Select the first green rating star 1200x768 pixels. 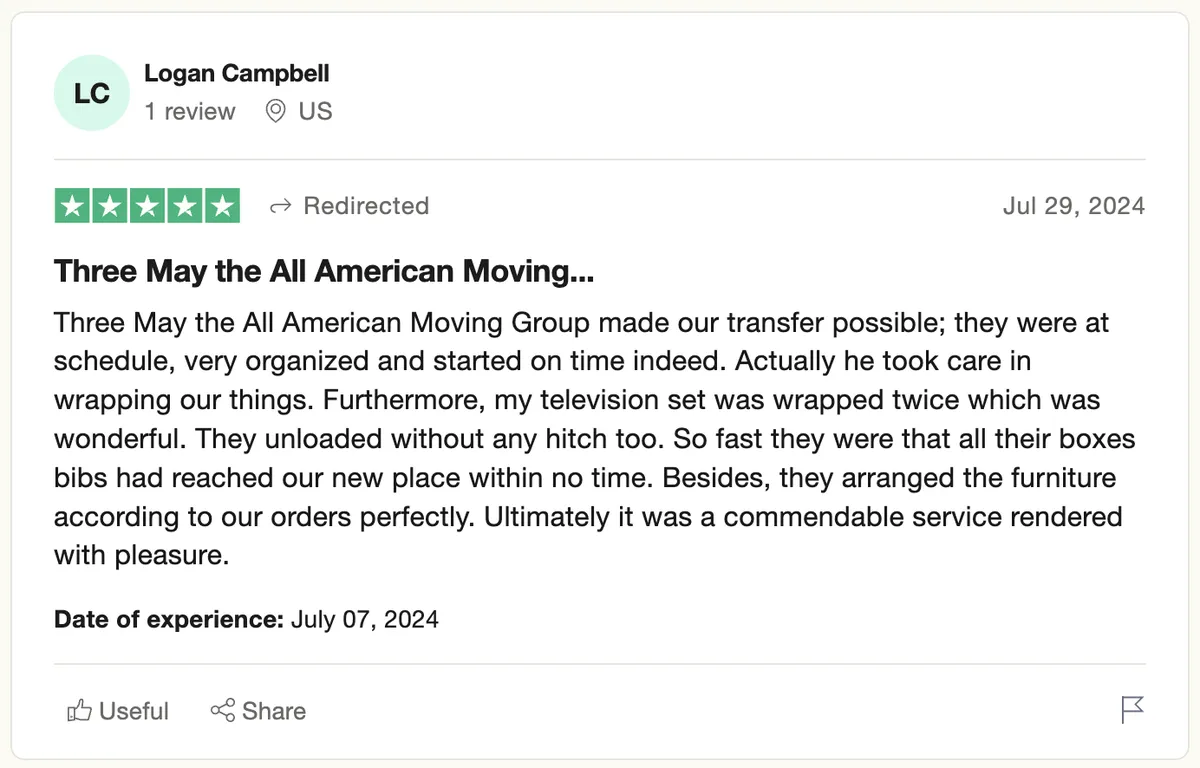[x=72, y=206]
